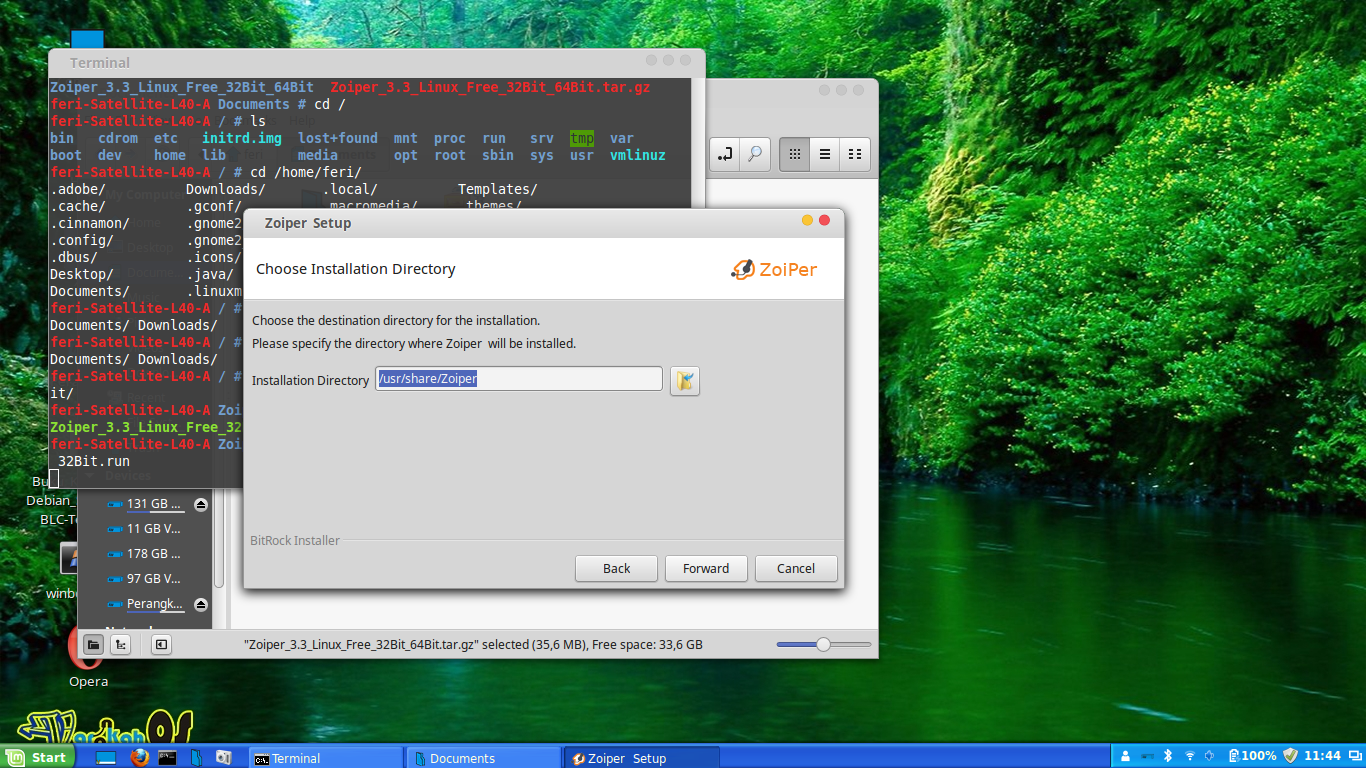
Task: Open the 178 GB volume in sidebar
Action: 145,554
